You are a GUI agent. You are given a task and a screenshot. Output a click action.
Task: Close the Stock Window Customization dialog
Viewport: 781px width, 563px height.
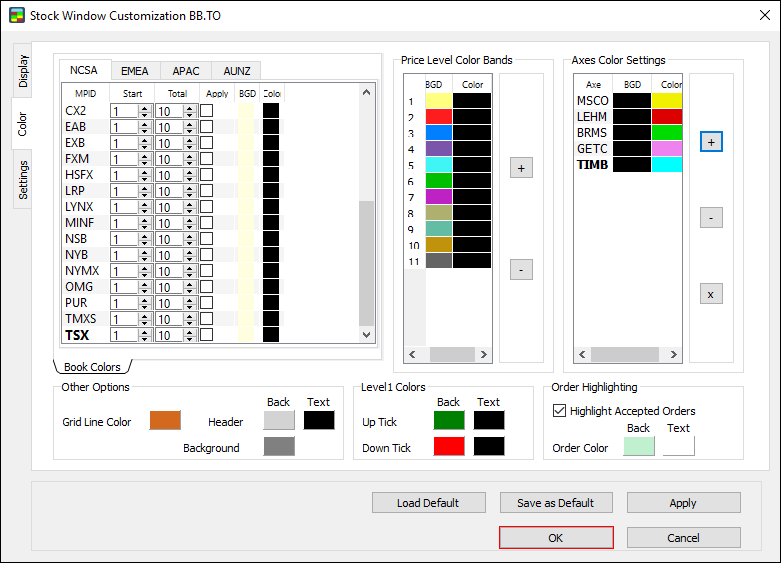(x=763, y=16)
